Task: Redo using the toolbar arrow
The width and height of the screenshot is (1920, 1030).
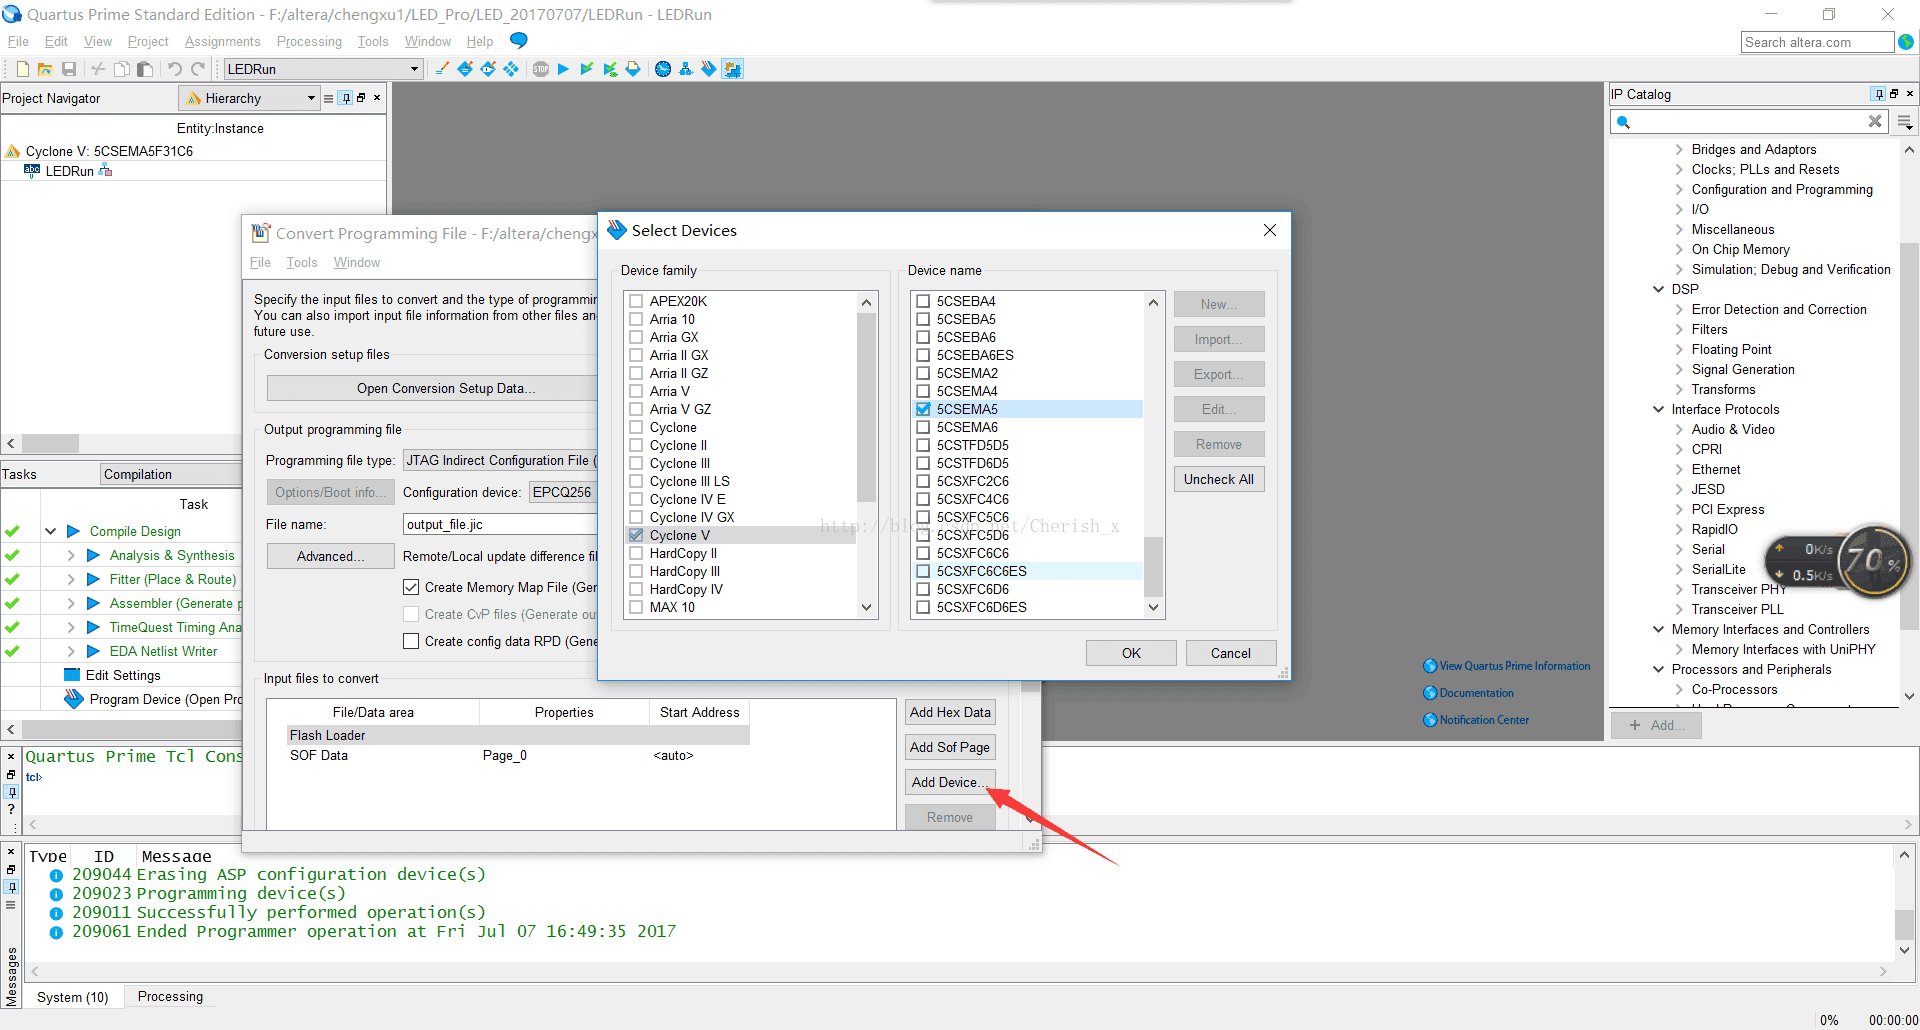Action: point(198,69)
